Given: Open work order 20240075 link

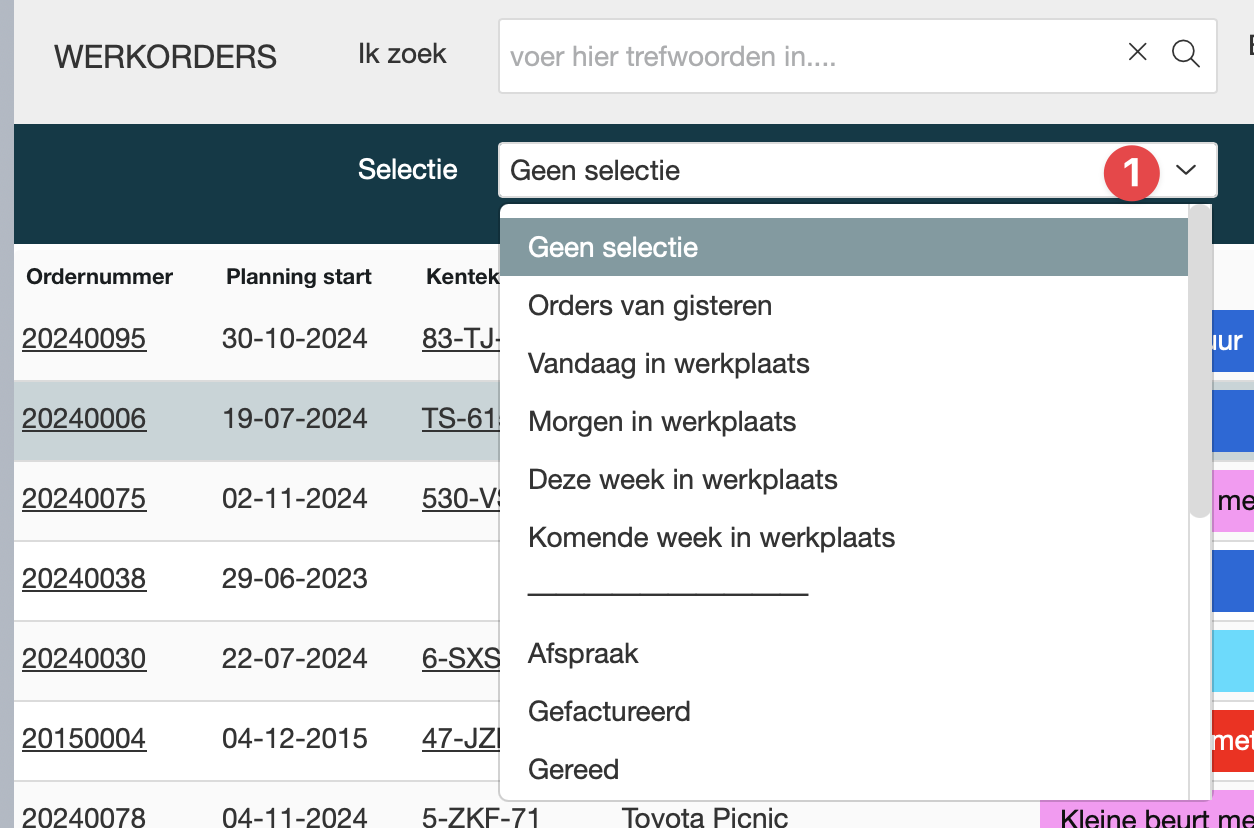Looking at the screenshot, I should 84,499.
